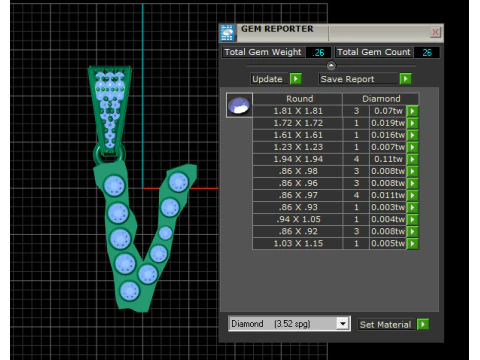
Task: Click the 0.003tw weight value
Action: [388, 207]
